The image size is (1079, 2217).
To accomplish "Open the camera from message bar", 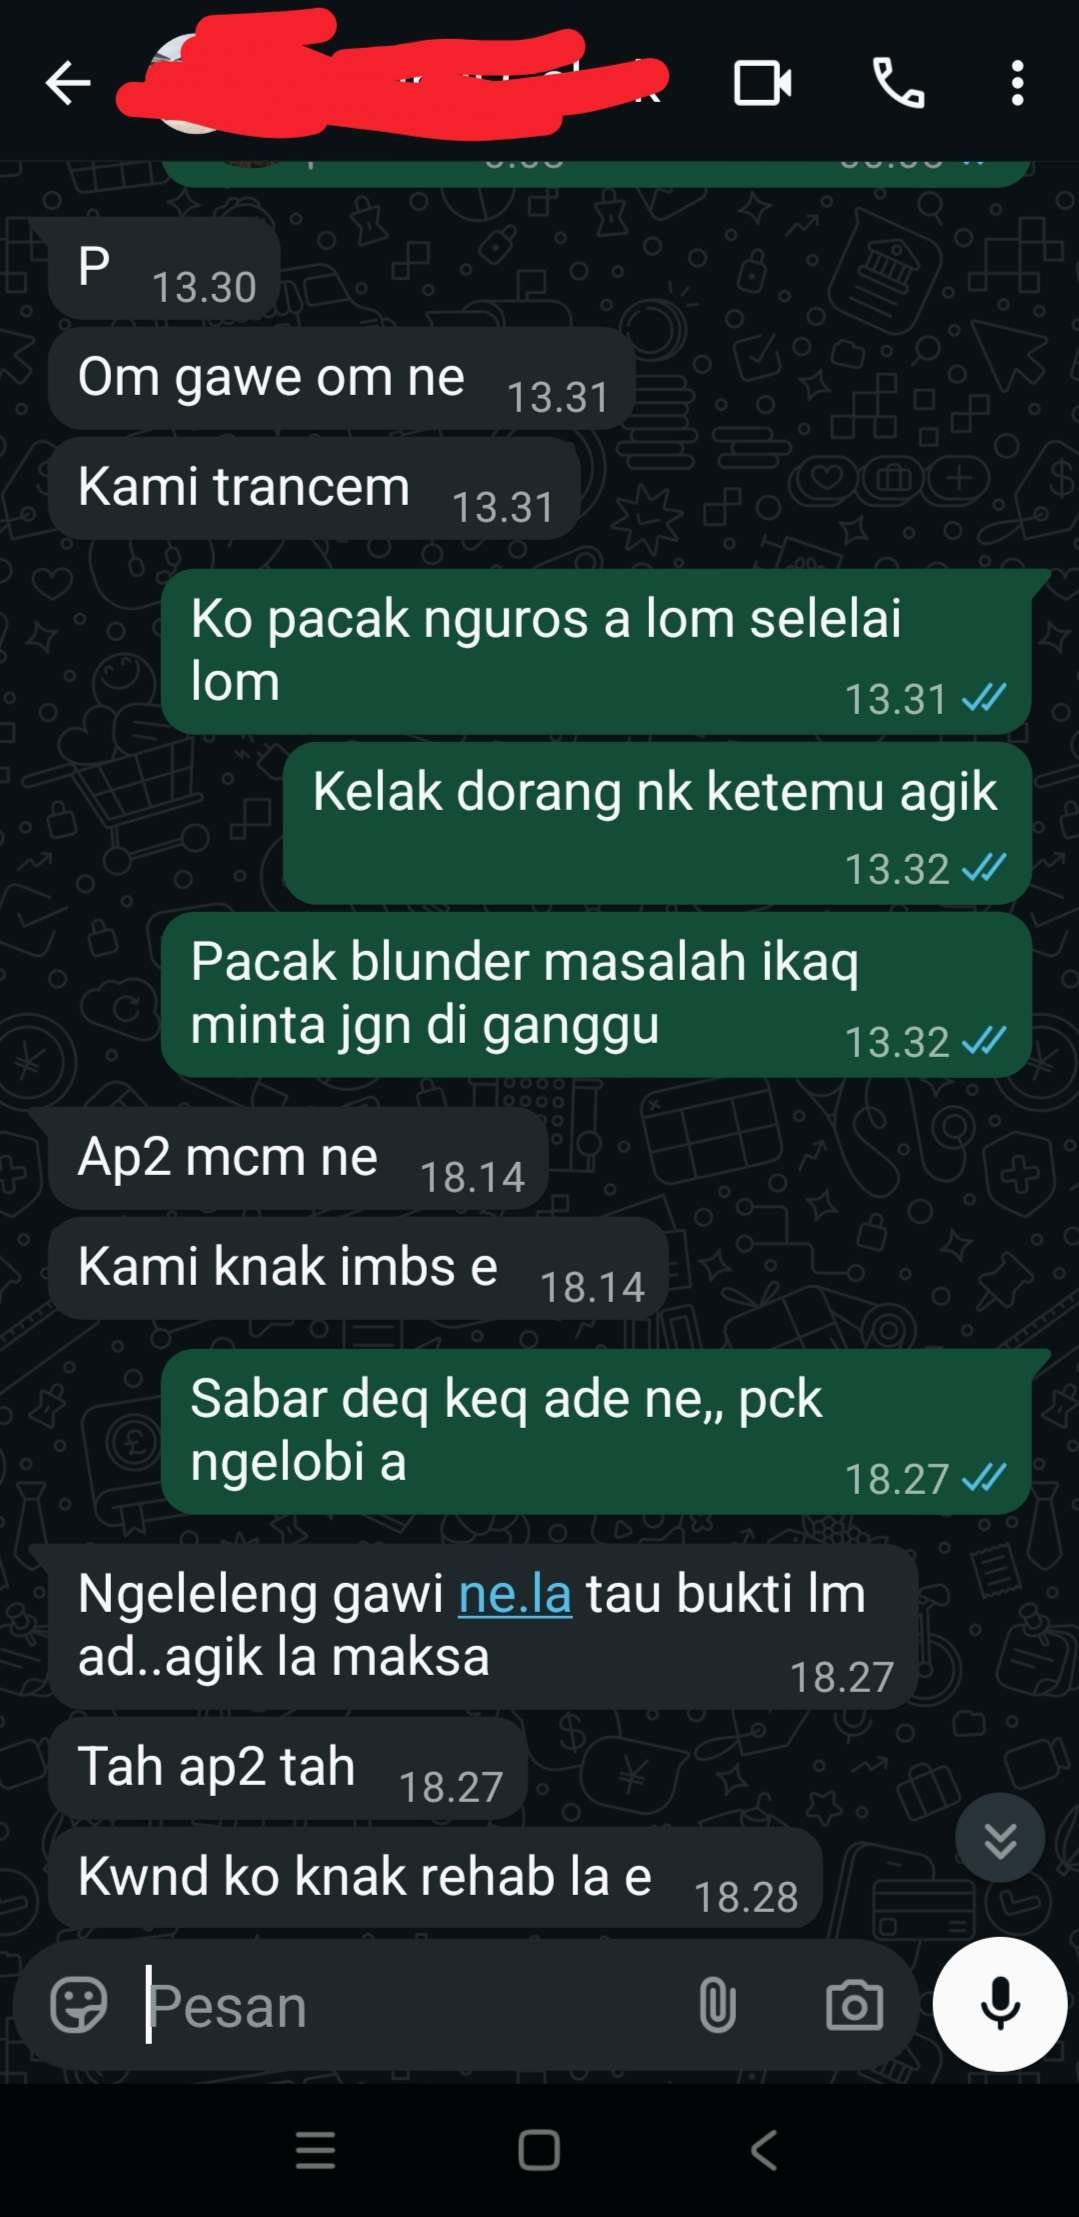I will coord(854,2004).
